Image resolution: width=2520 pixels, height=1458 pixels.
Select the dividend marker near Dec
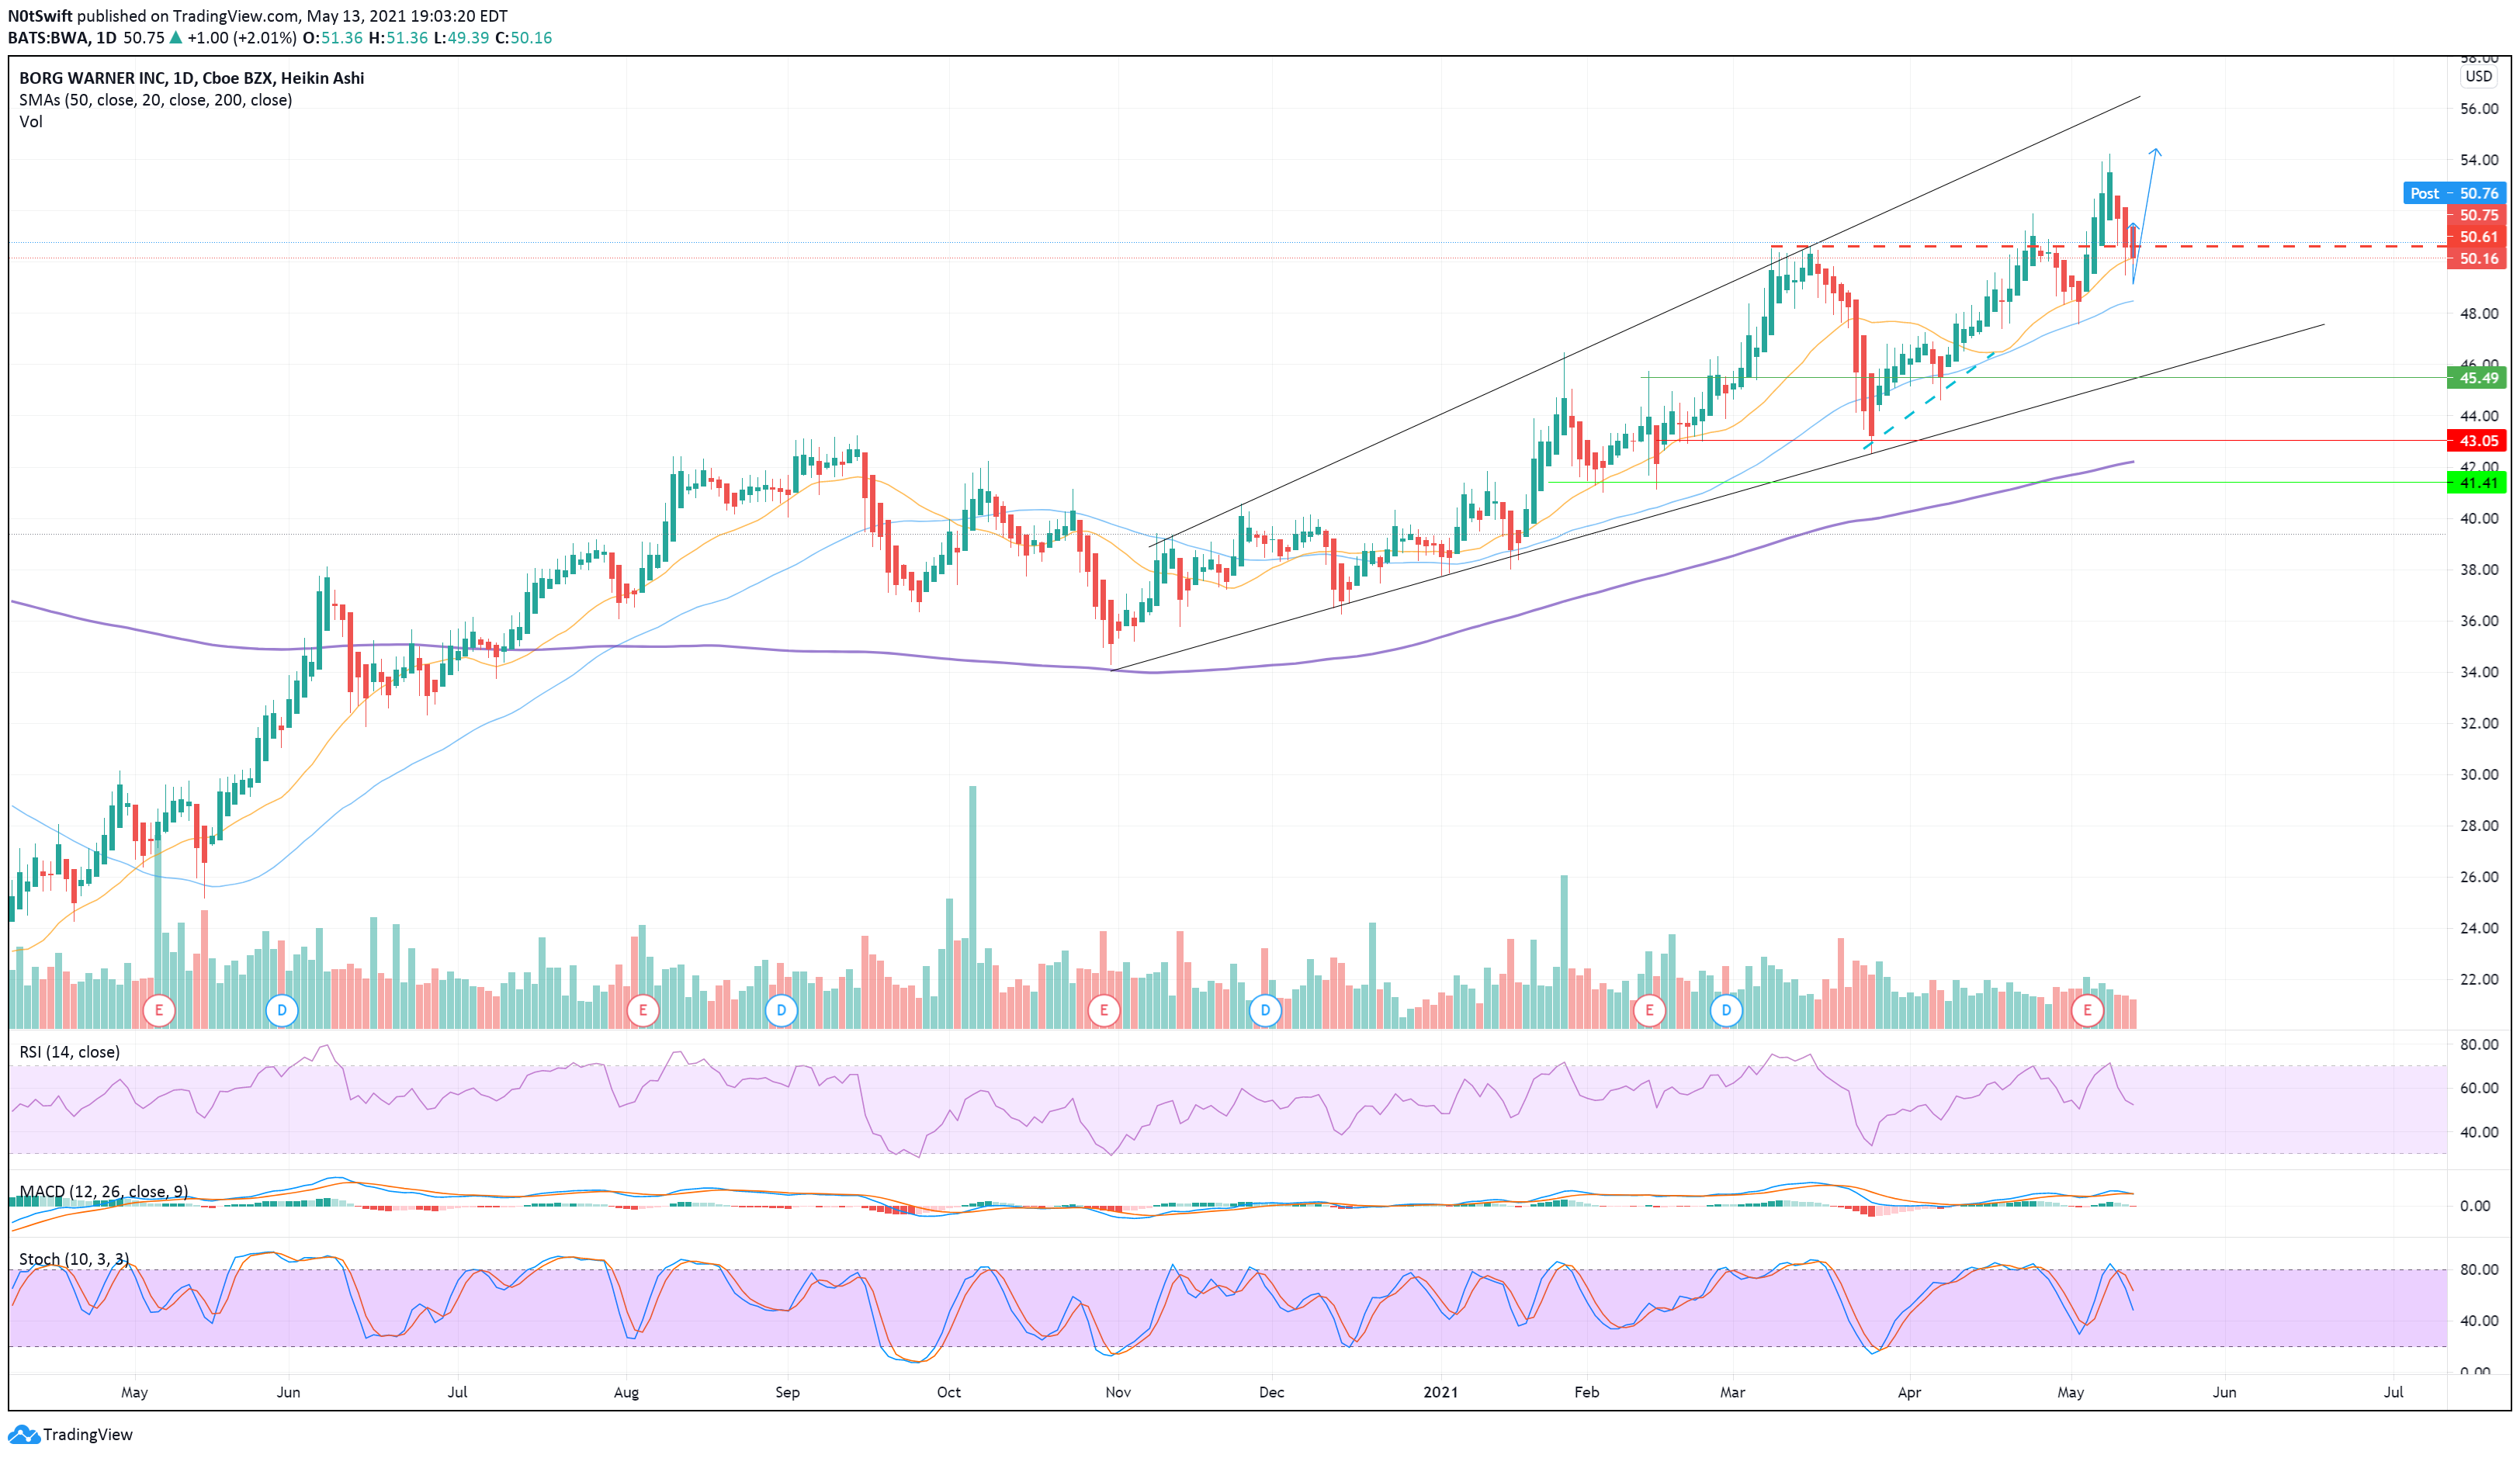tap(1265, 1010)
